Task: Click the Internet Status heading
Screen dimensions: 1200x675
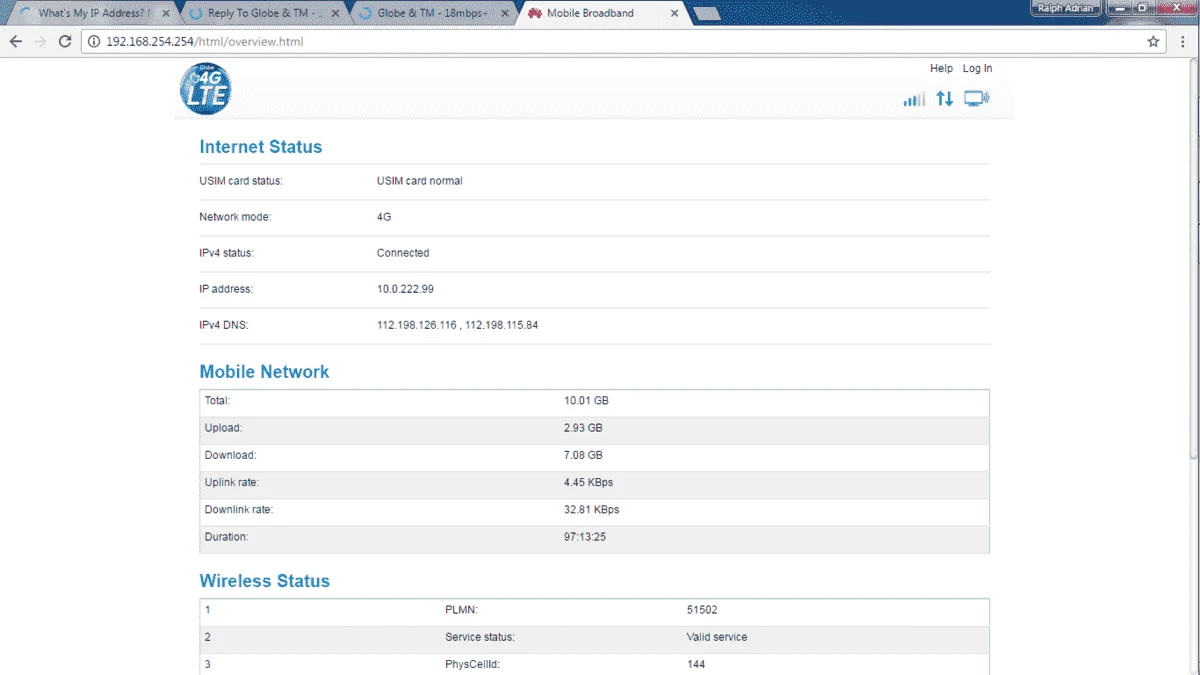Action: (x=261, y=147)
